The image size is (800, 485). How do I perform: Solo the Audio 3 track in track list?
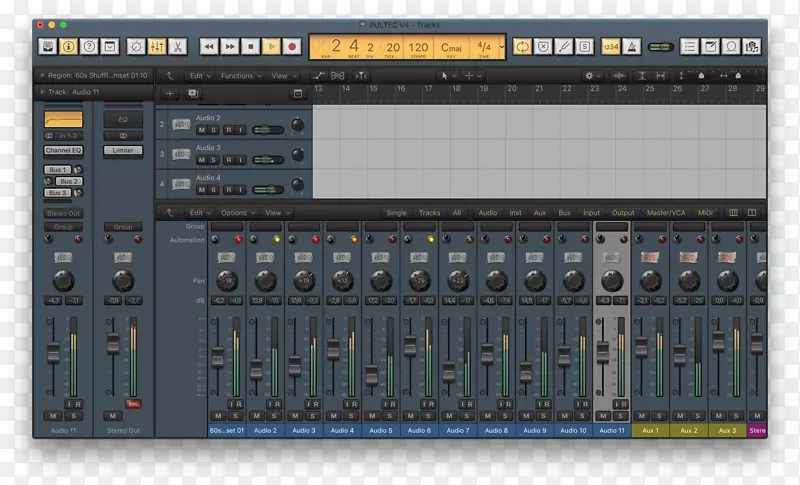(214, 160)
